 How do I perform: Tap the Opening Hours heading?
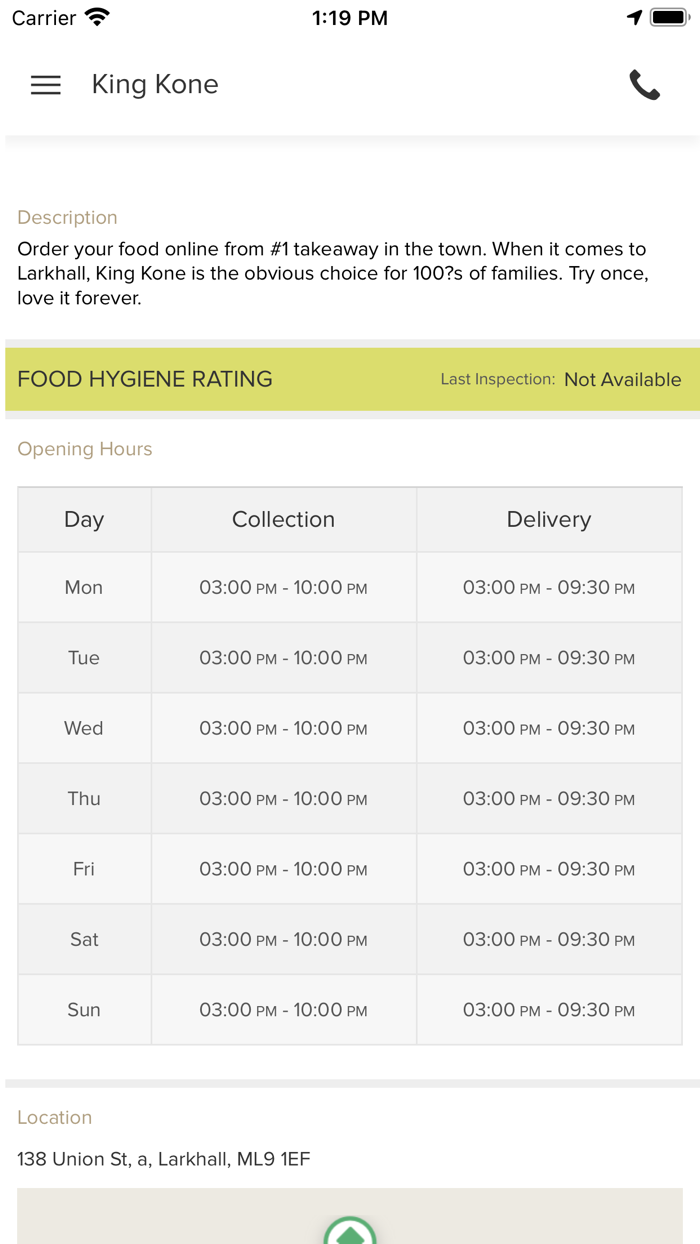(x=85, y=449)
